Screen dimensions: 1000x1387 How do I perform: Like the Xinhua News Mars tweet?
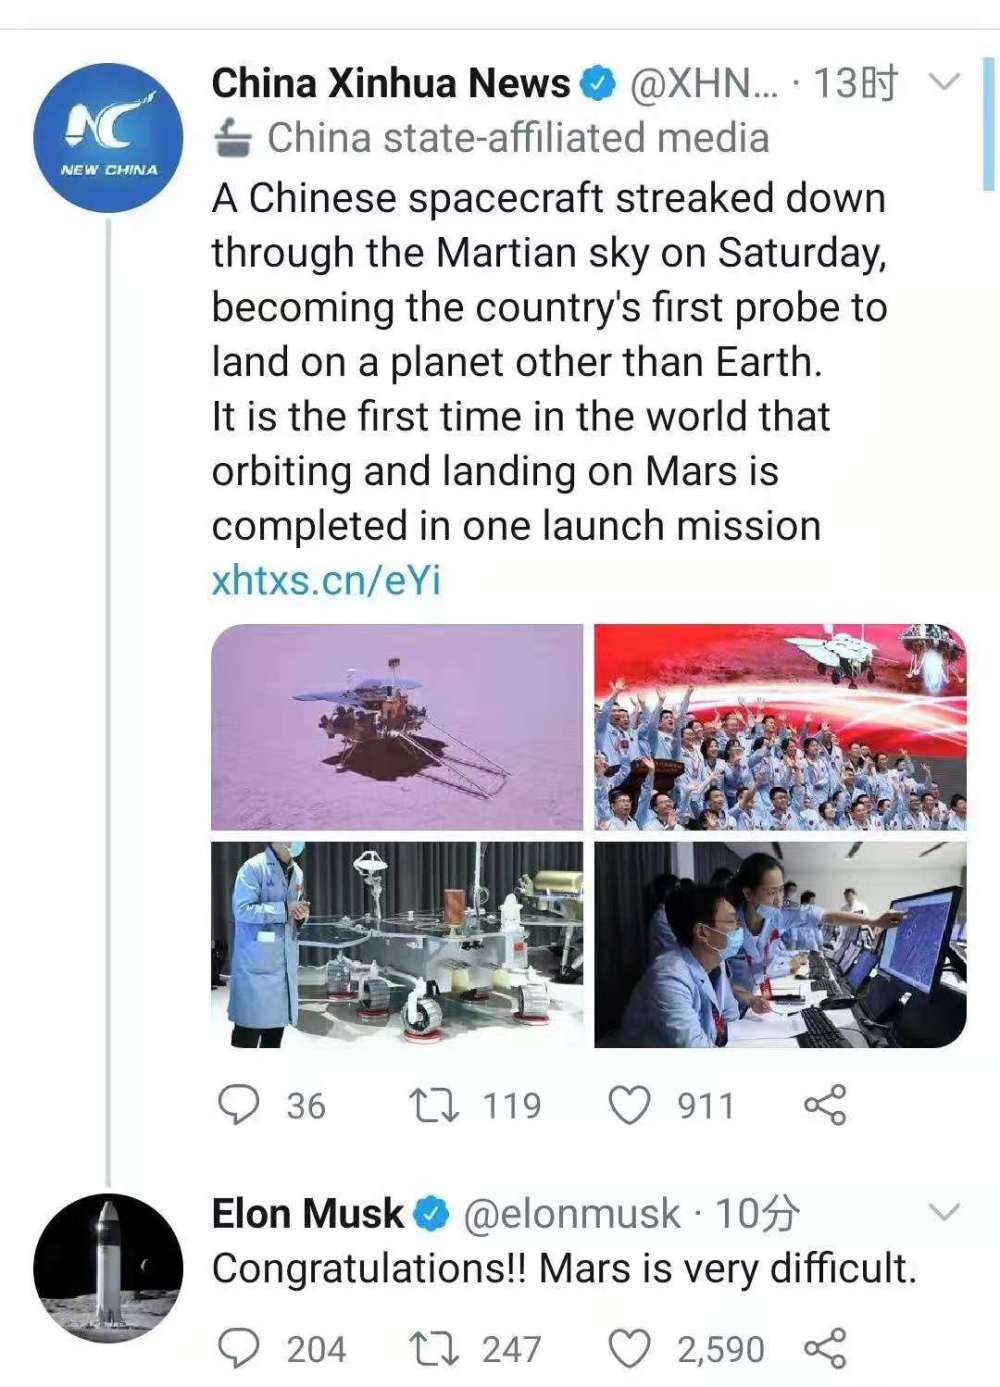click(x=630, y=1105)
